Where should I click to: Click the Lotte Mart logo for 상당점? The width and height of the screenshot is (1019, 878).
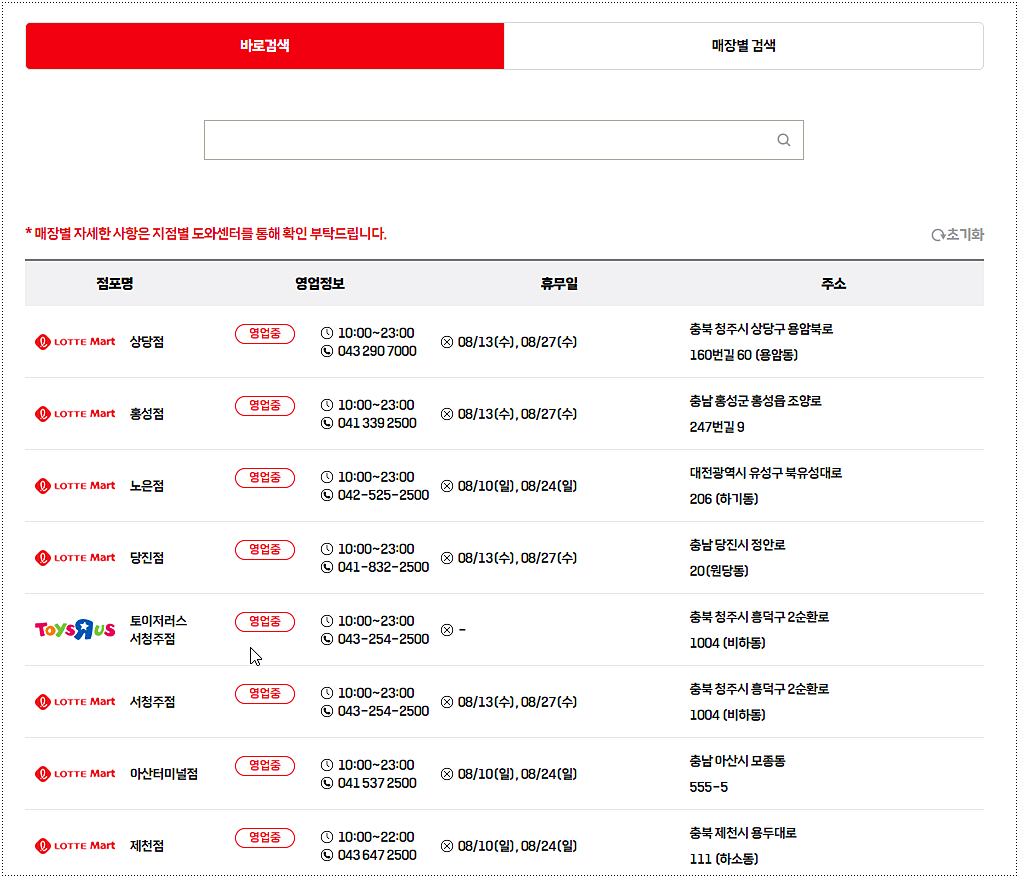(75, 342)
